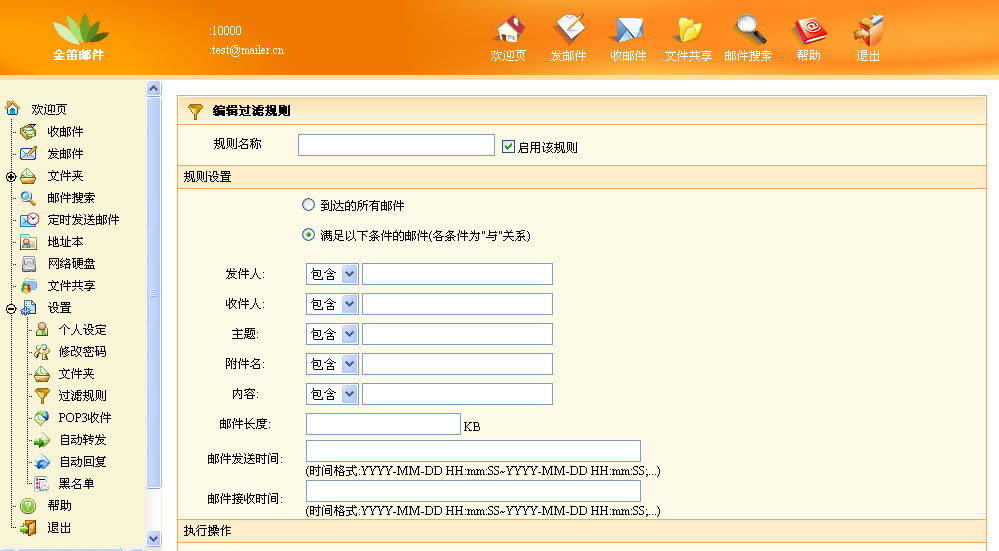The width and height of the screenshot is (999, 551).
Task: Go to 欢迎页 home icon in header
Action: [509, 30]
